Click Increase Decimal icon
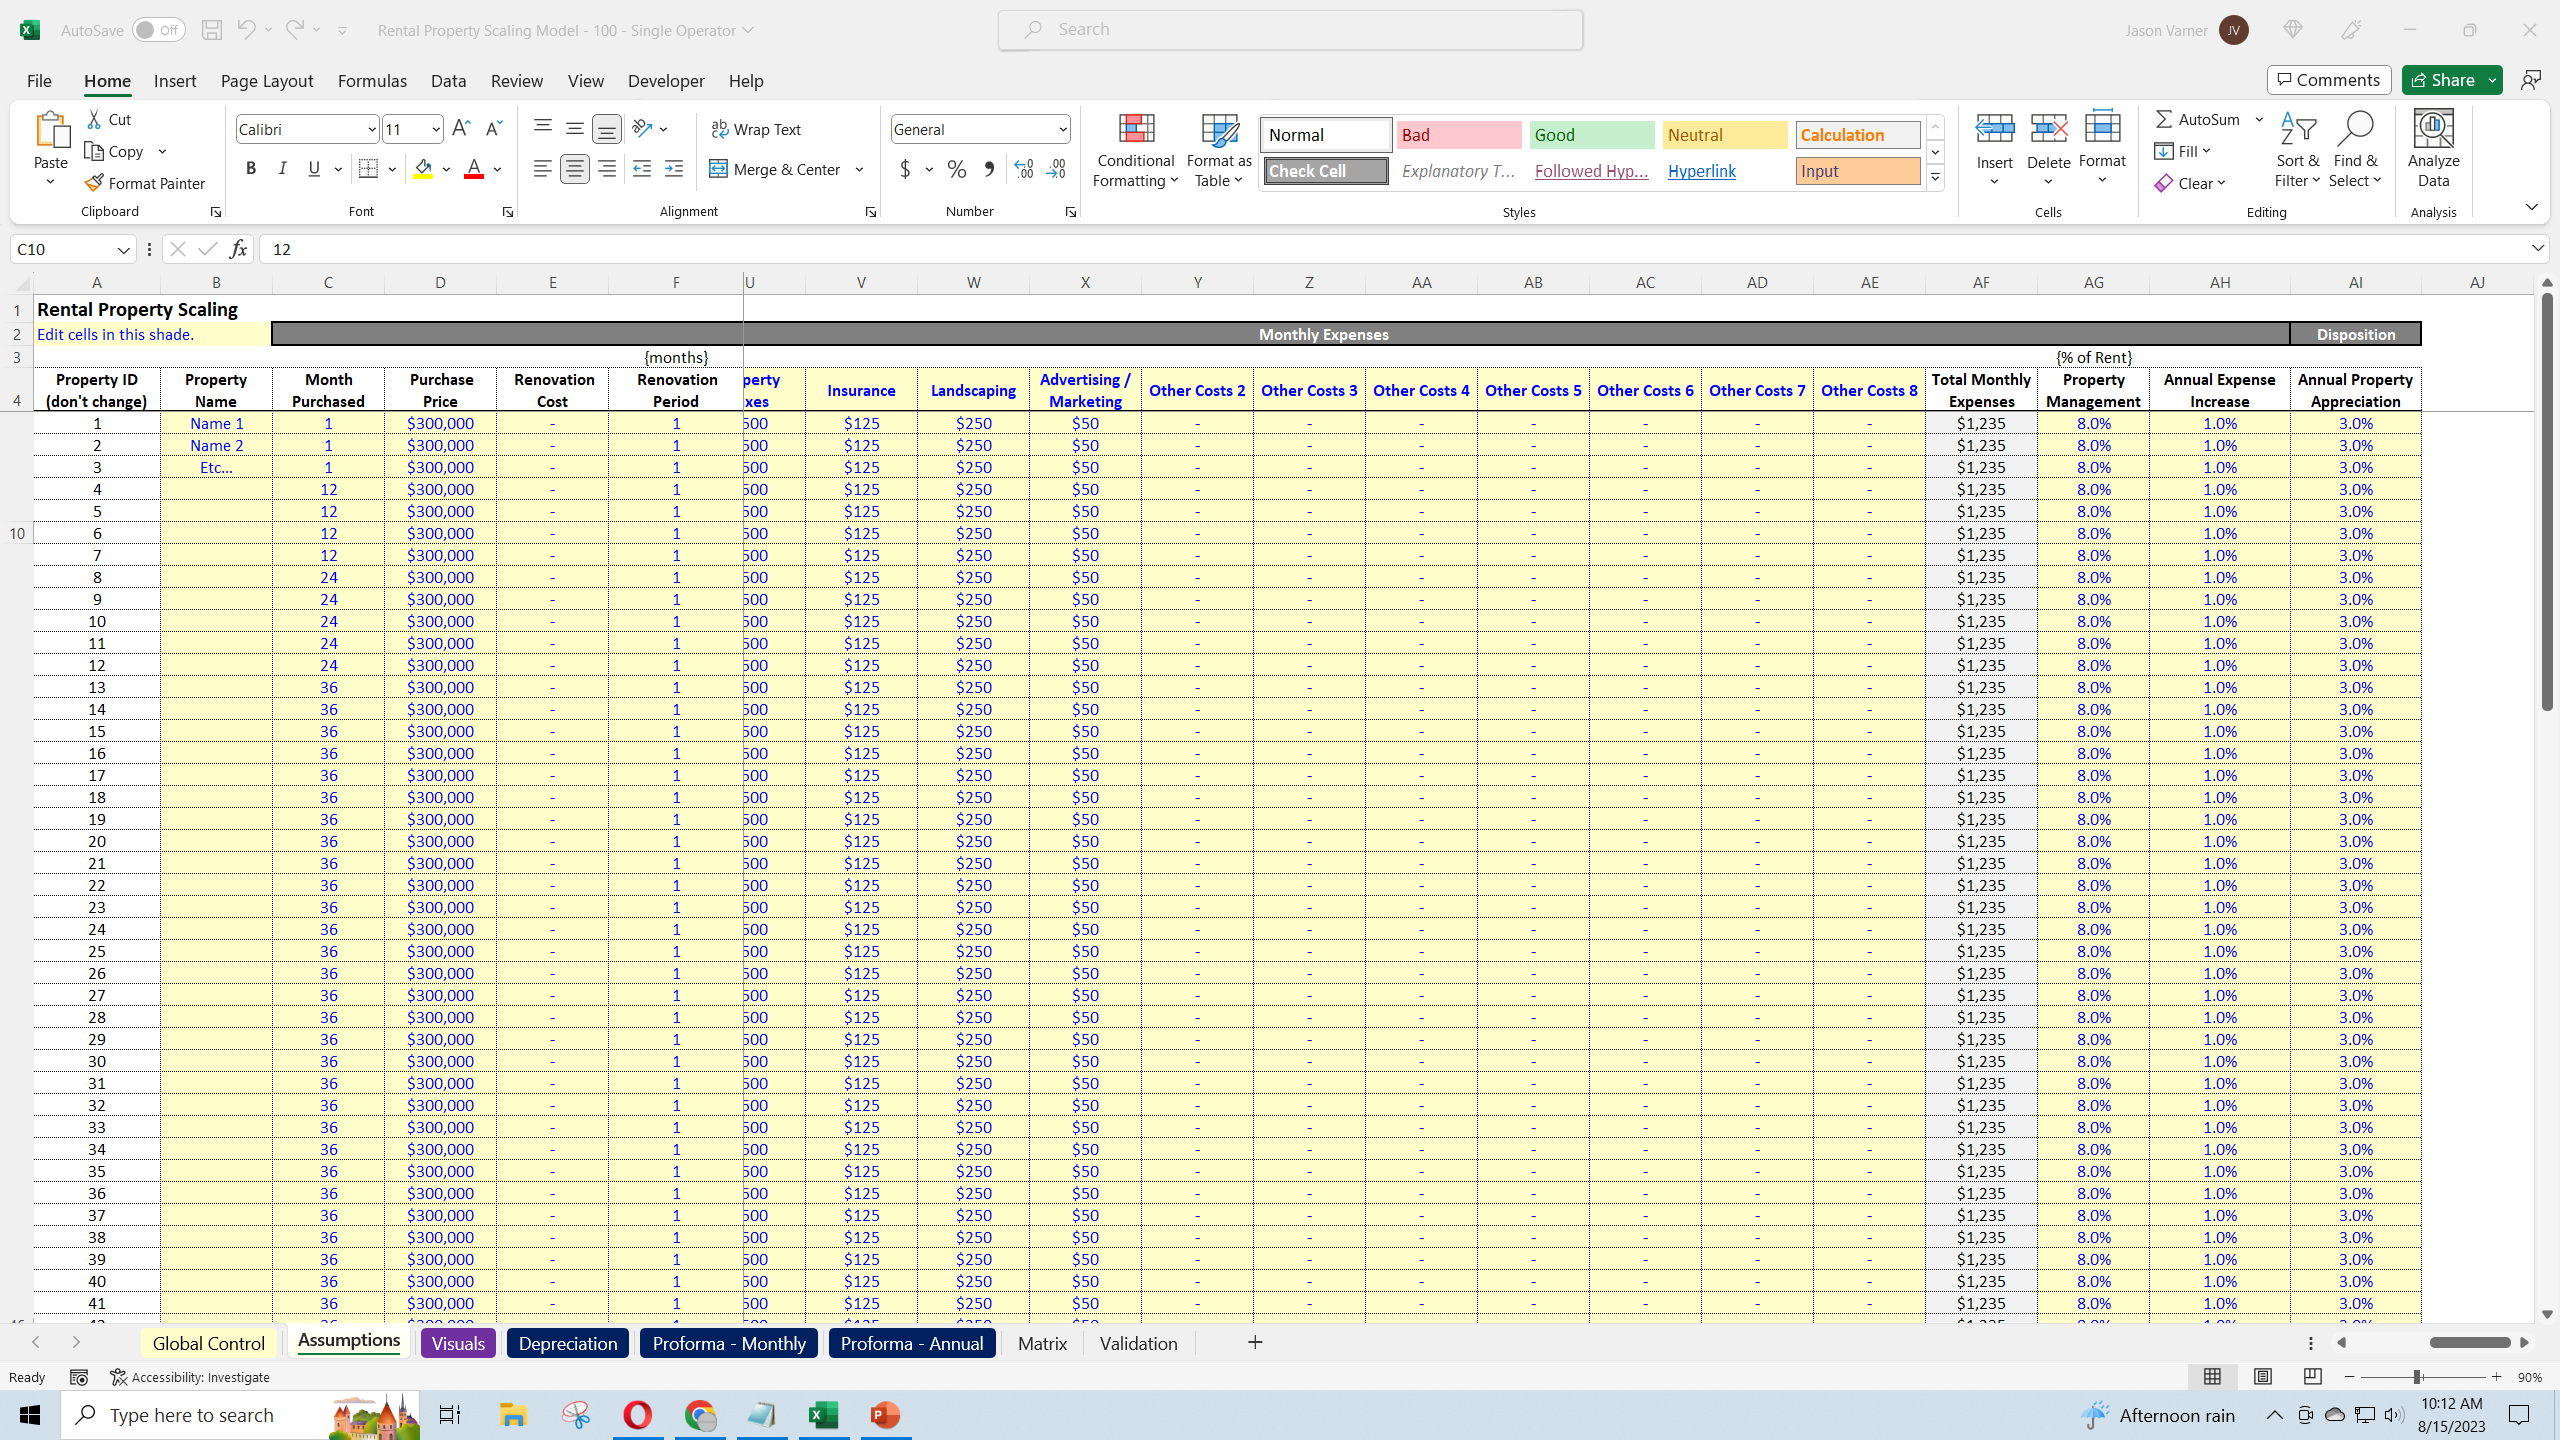2560x1440 pixels. click(x=1024, y=169)
